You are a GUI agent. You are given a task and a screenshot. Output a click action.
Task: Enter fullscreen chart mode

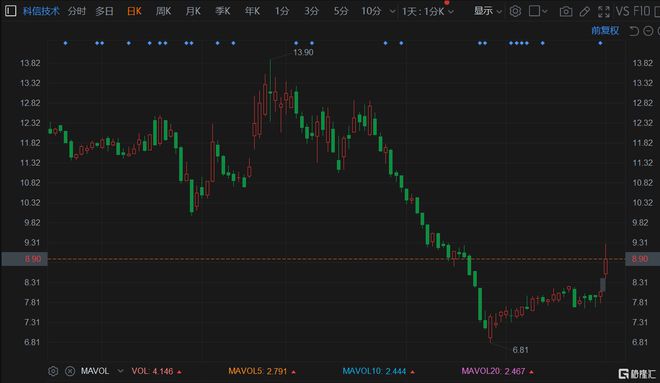point(604,11)
